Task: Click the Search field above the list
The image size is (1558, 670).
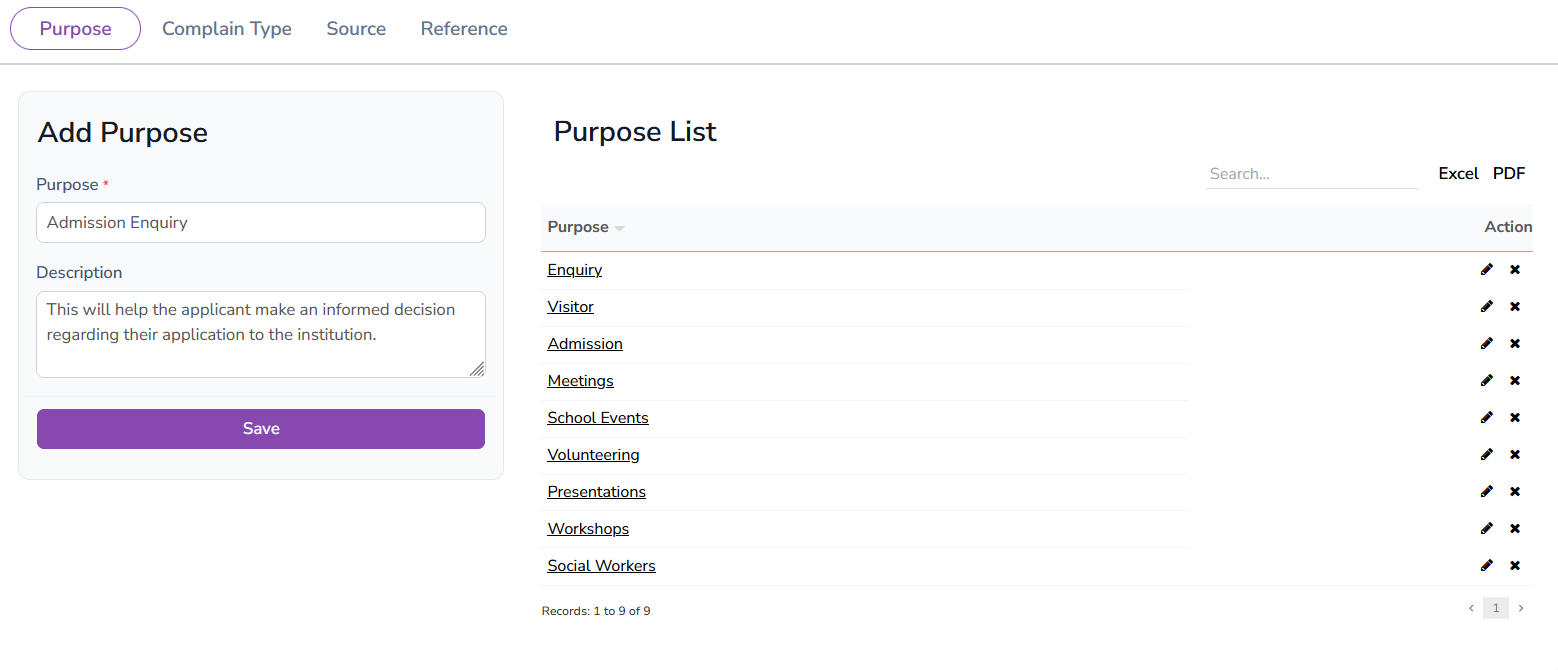Action: tap(1310, 173)
